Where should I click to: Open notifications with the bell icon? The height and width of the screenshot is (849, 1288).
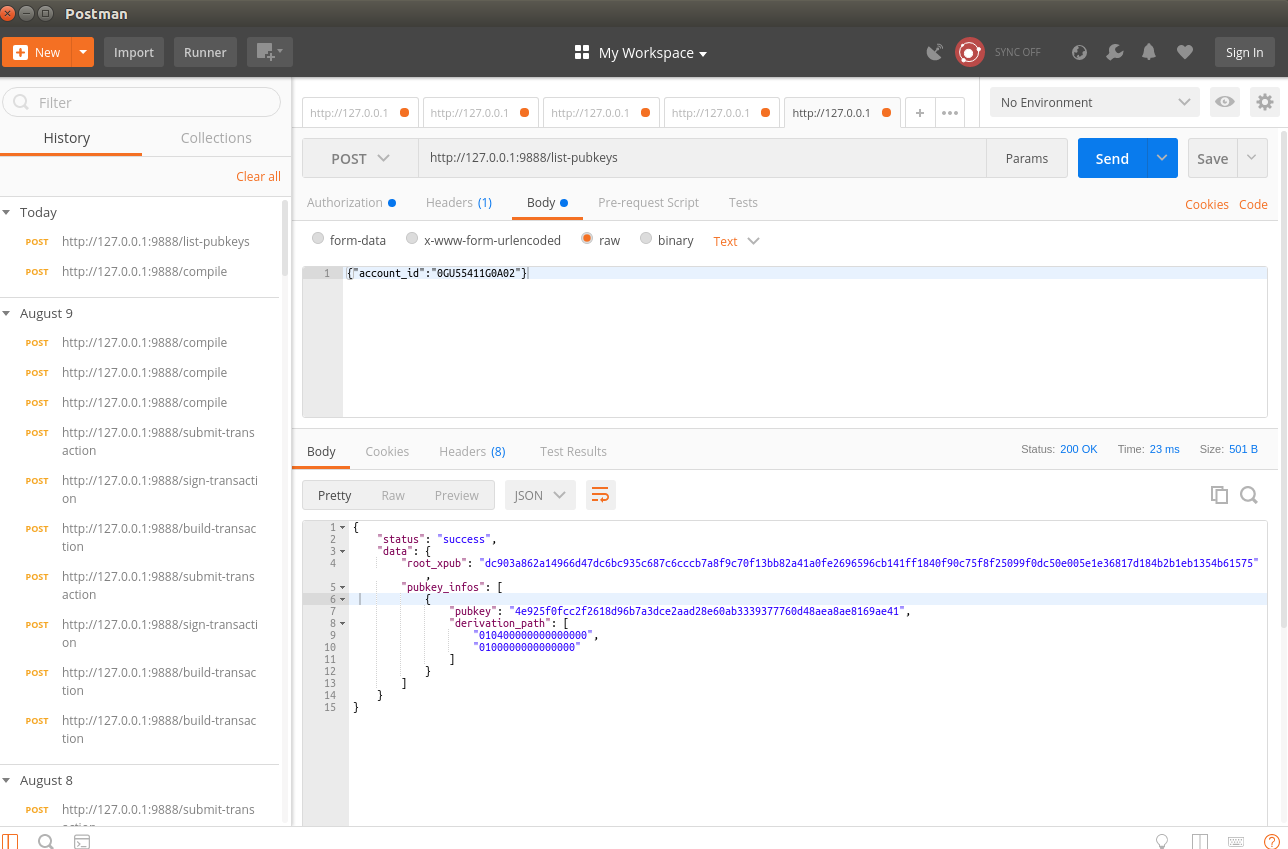[1150, 52]
